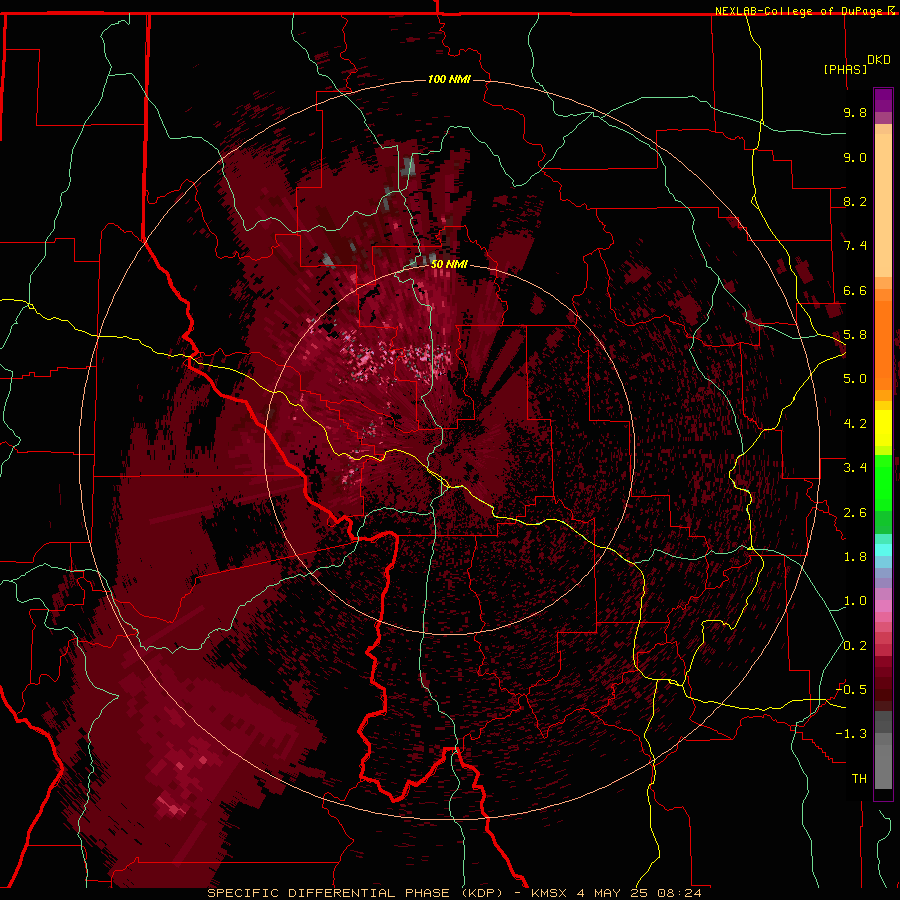Screen dimensions: 900x900
Task: Click the 50 NMI range ring label
Action: pyautogui.click(x=449, y=264)
